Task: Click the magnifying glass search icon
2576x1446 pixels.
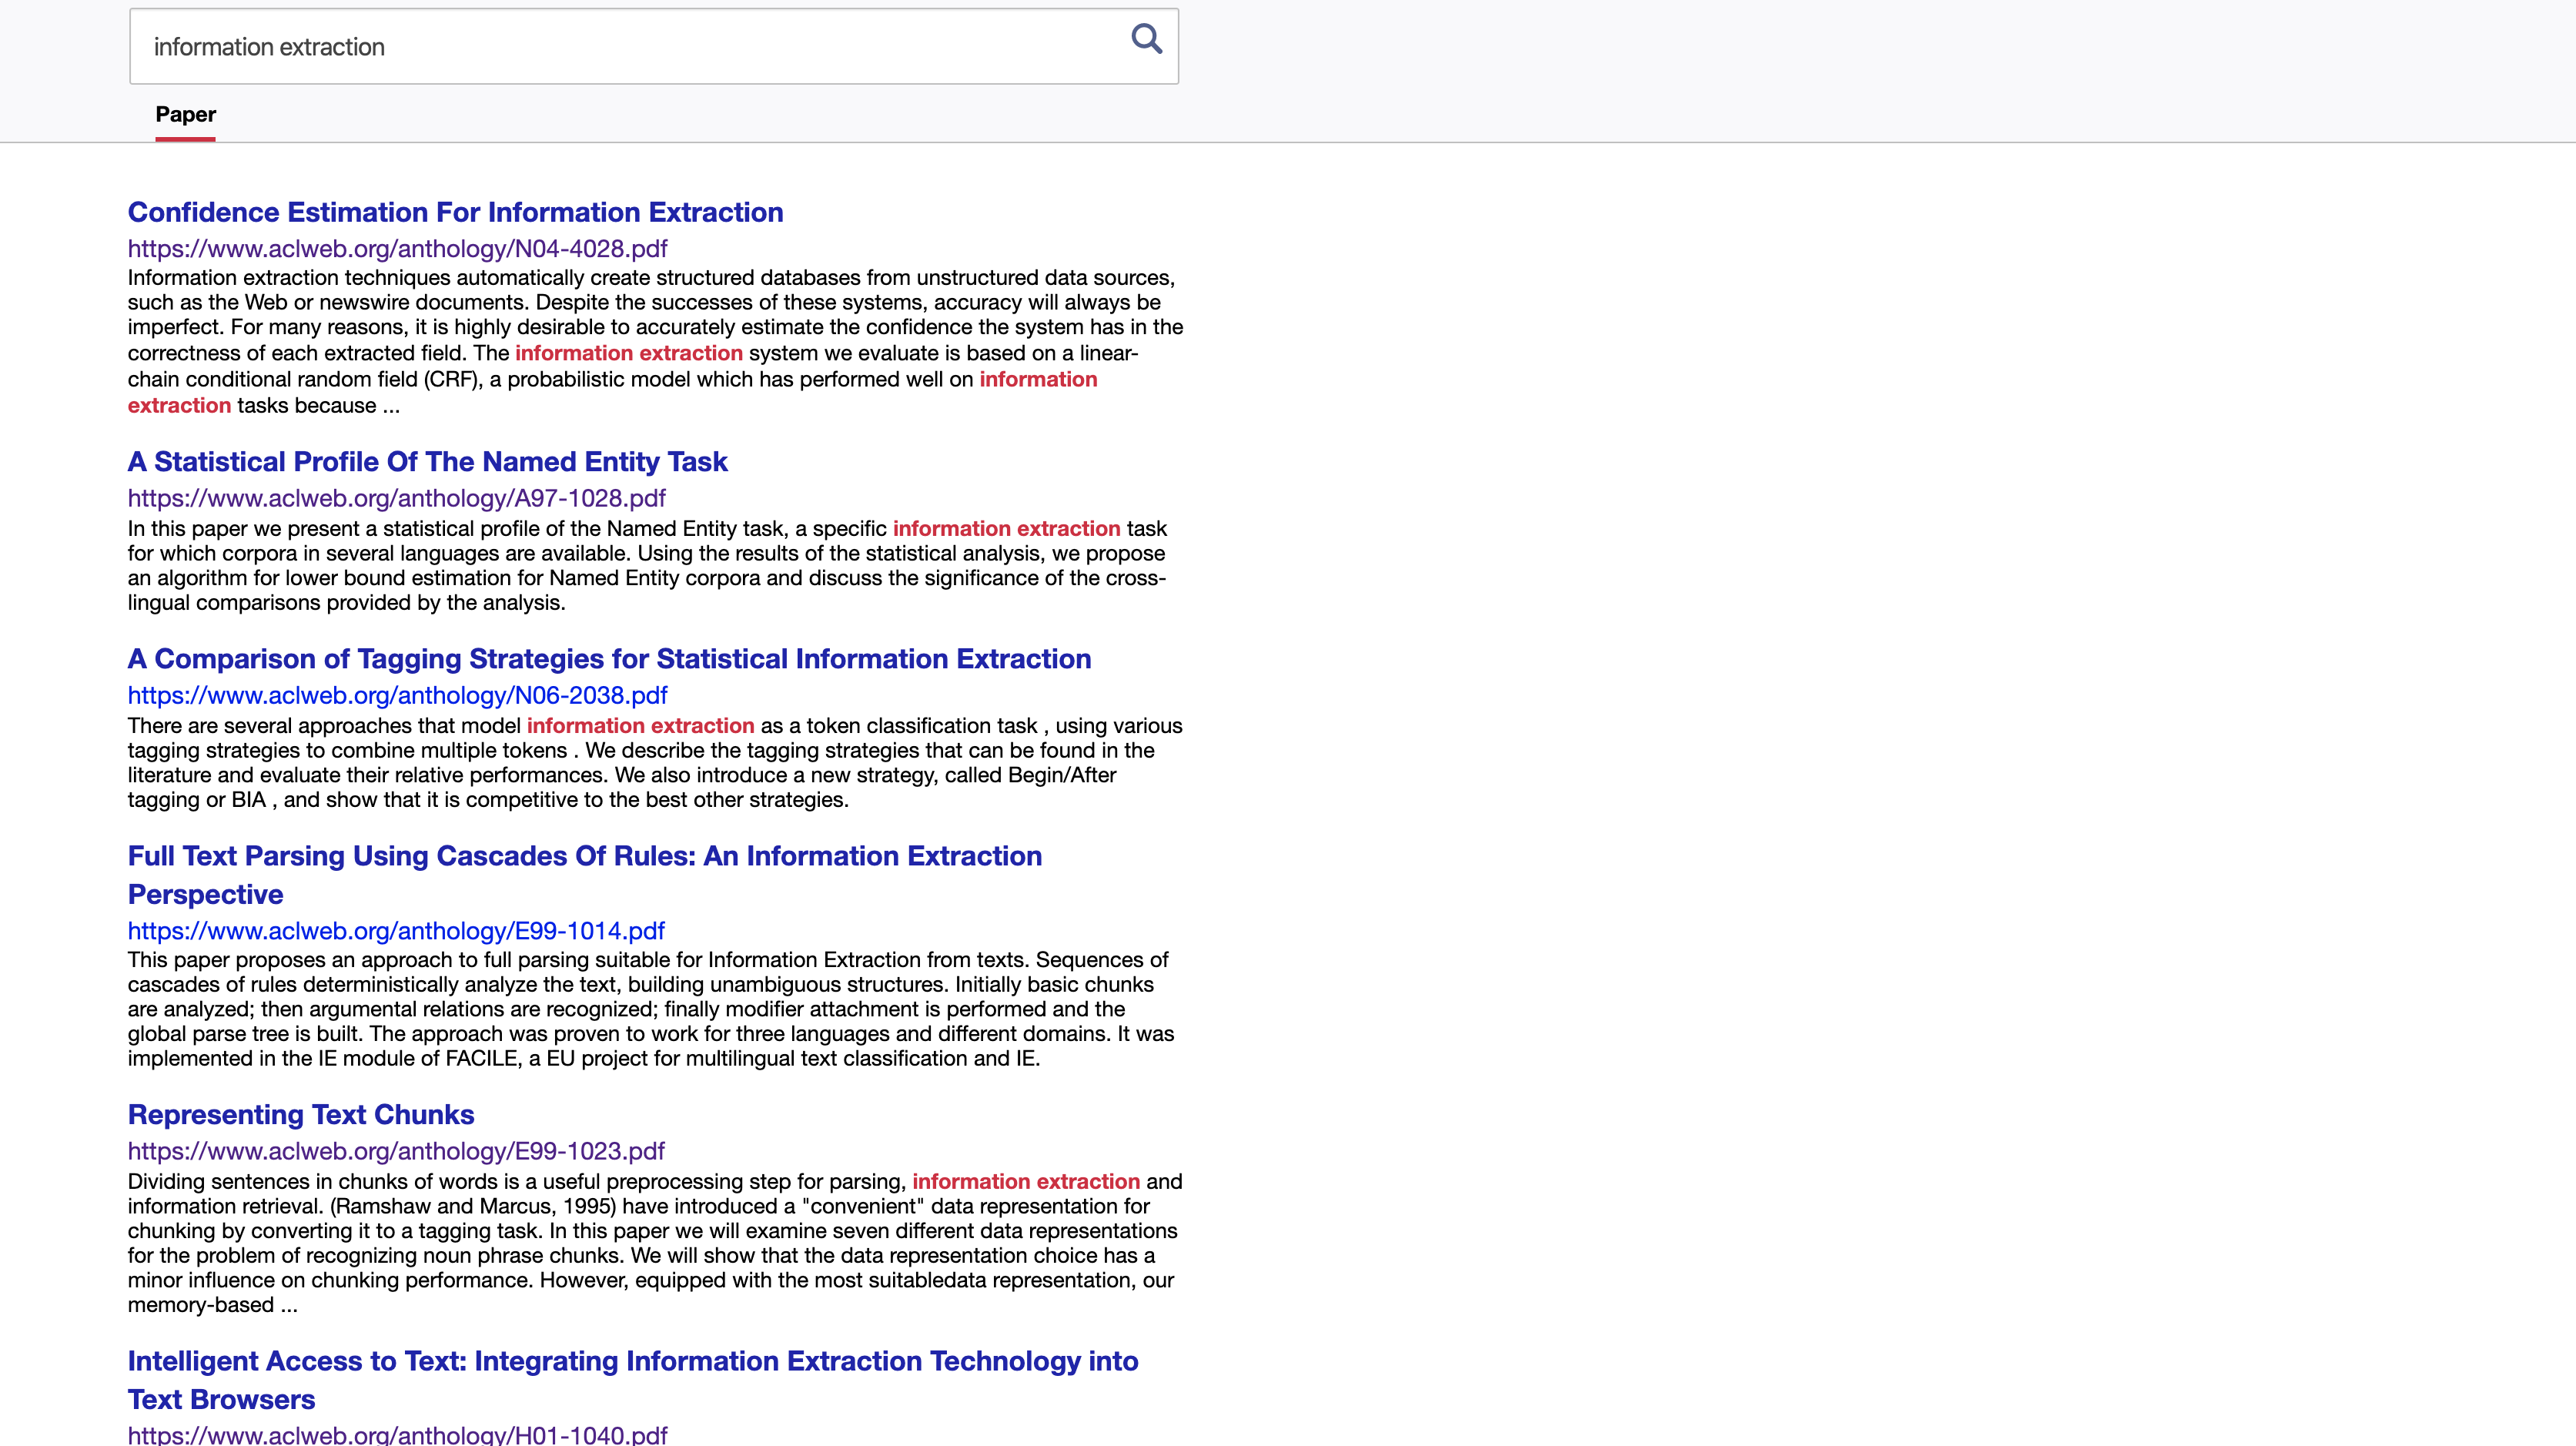Action: [x=1146, y=40]
